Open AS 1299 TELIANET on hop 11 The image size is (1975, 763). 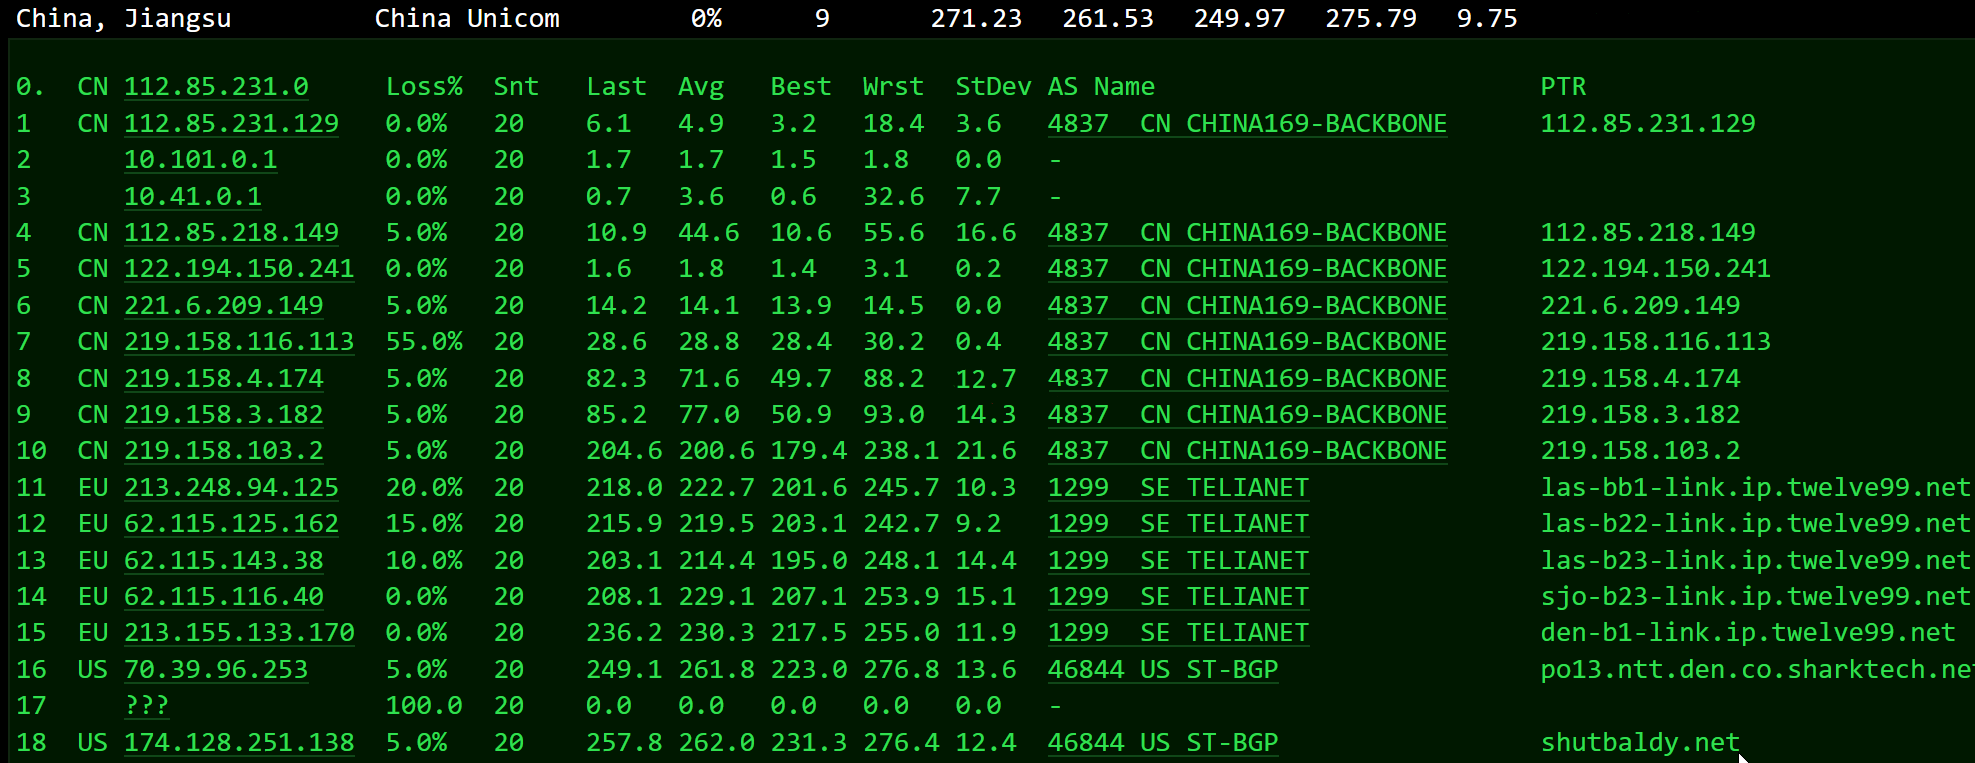[x=1178, y=487]
